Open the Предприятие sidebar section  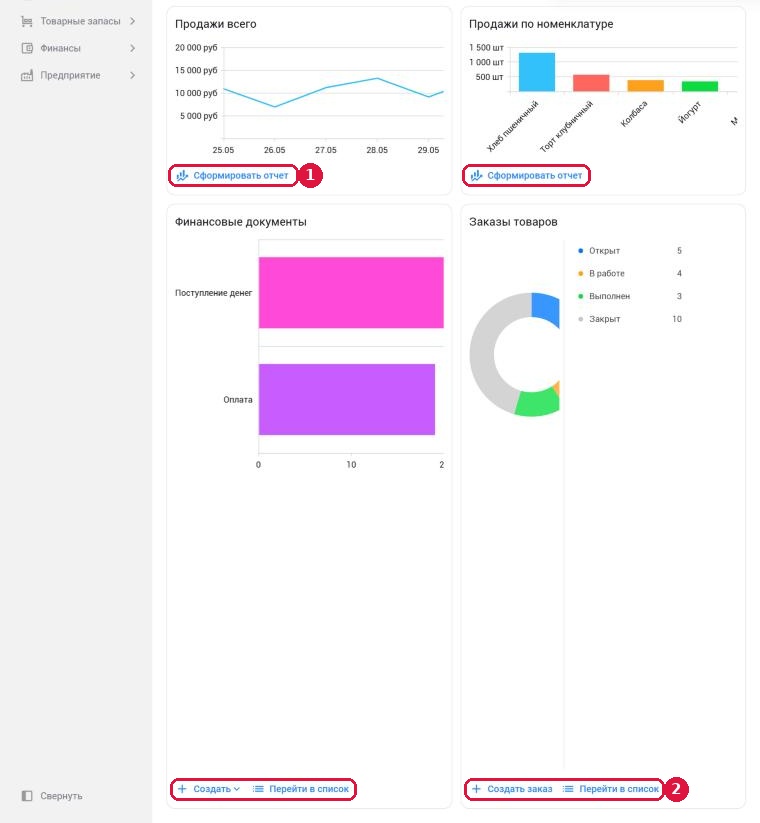(78, 75)
